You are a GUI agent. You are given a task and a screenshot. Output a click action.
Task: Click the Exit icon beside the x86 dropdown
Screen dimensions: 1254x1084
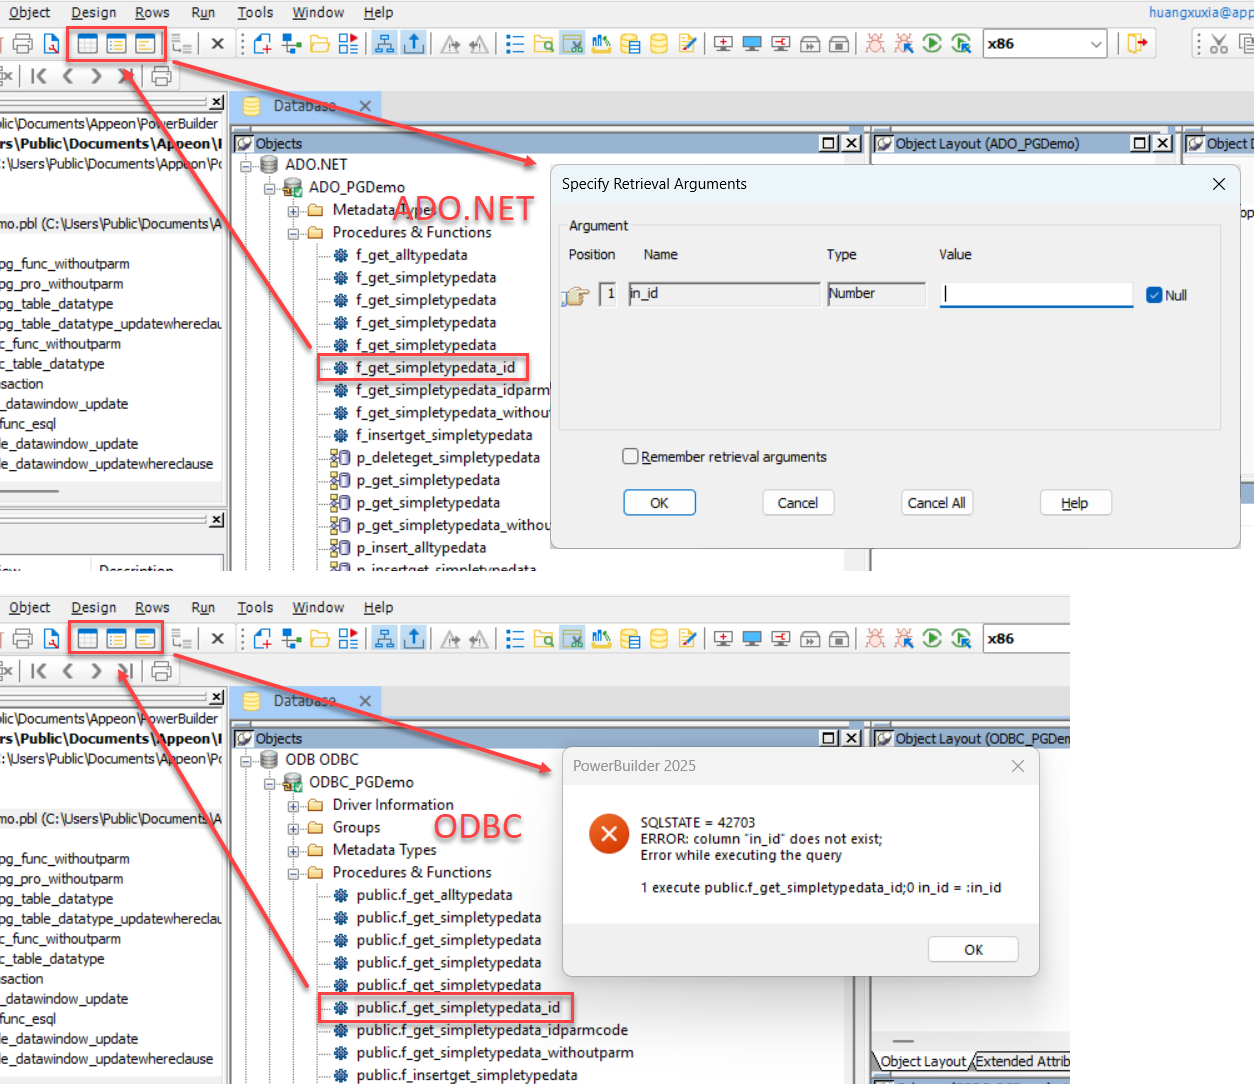[1137, 43]
